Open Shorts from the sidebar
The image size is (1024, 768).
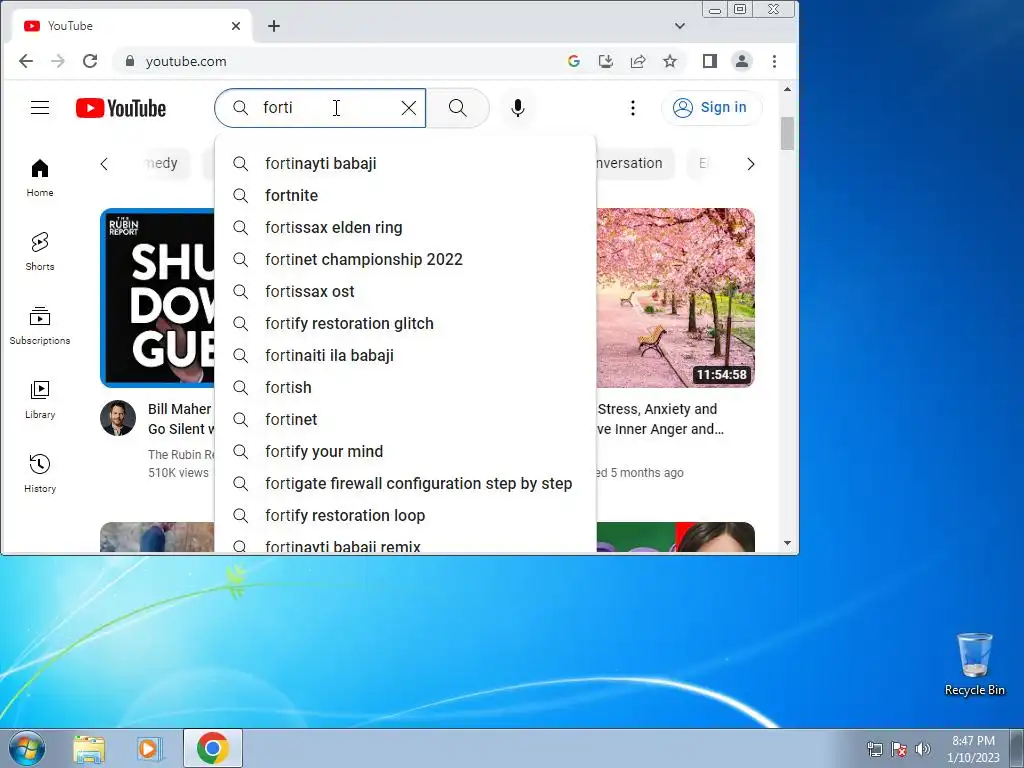click(40, 251)
